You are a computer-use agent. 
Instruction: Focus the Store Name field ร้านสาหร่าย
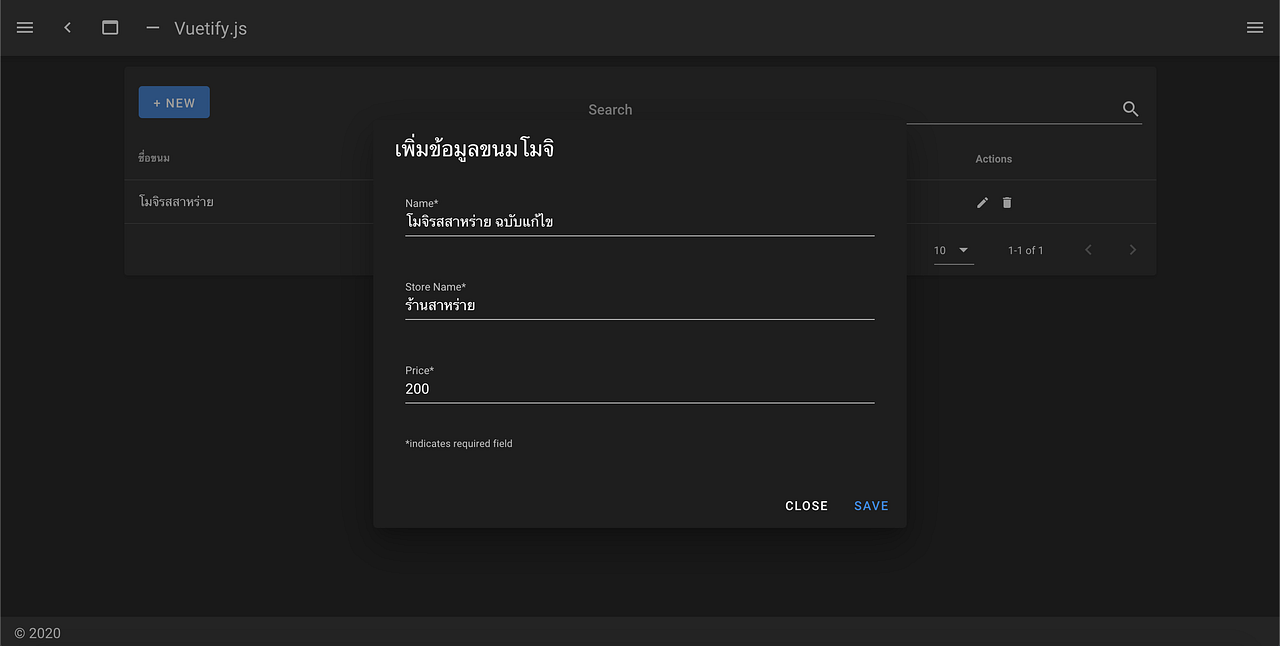tap(639, 305)
